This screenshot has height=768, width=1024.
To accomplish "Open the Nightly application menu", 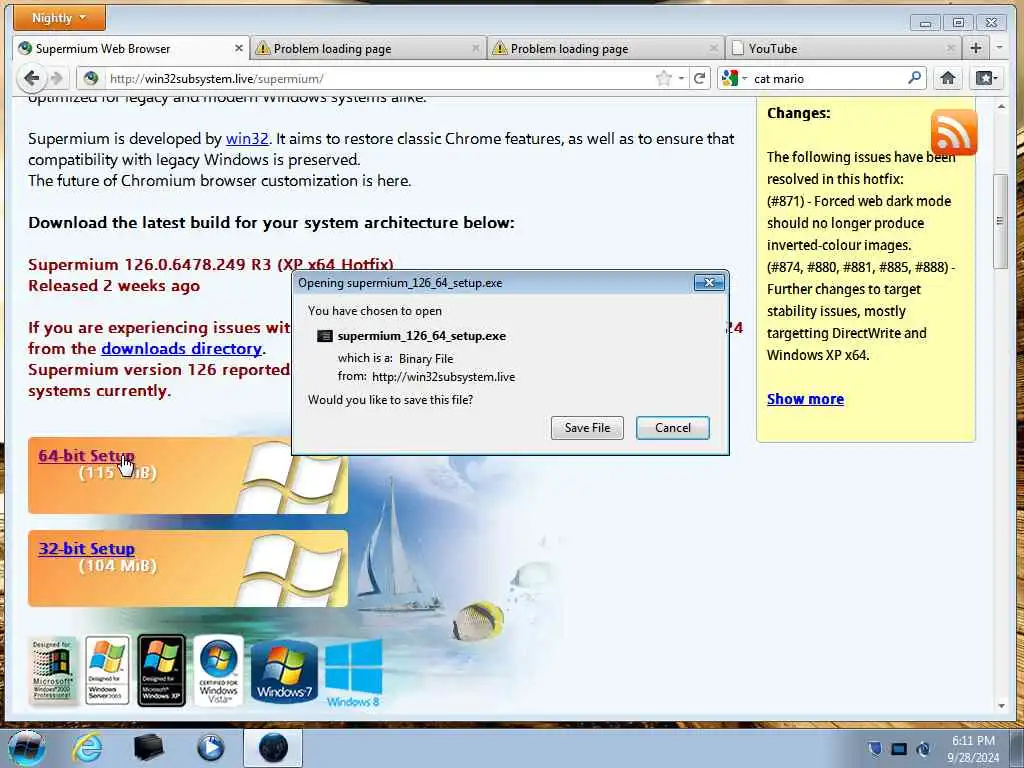I will (59, 18).
